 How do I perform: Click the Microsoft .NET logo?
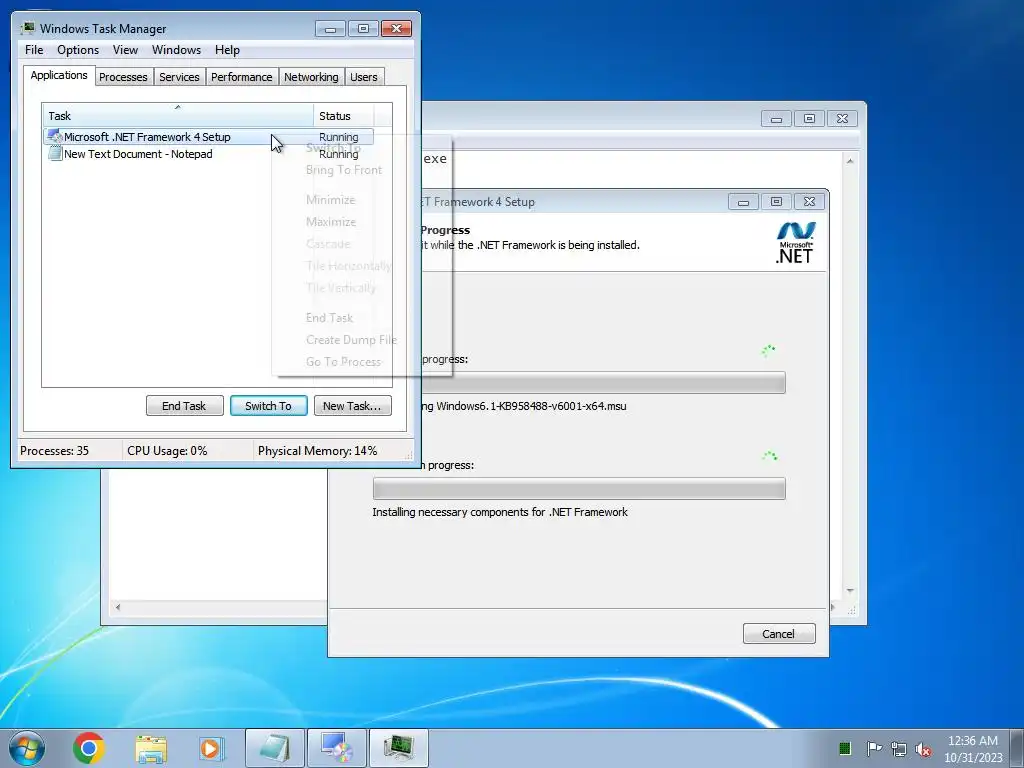pos(795,242)
